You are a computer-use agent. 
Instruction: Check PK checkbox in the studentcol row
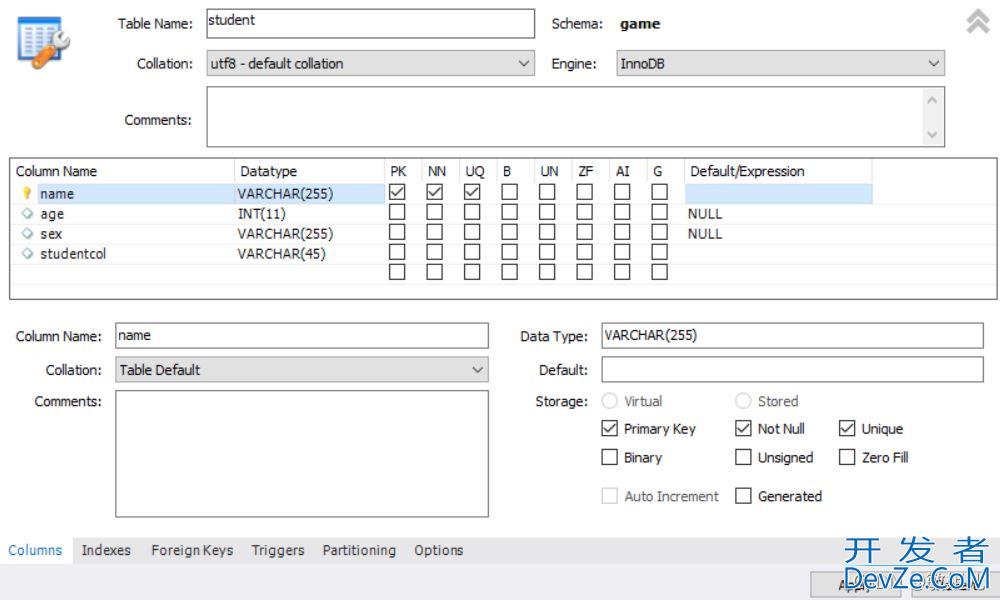point(397,252)
